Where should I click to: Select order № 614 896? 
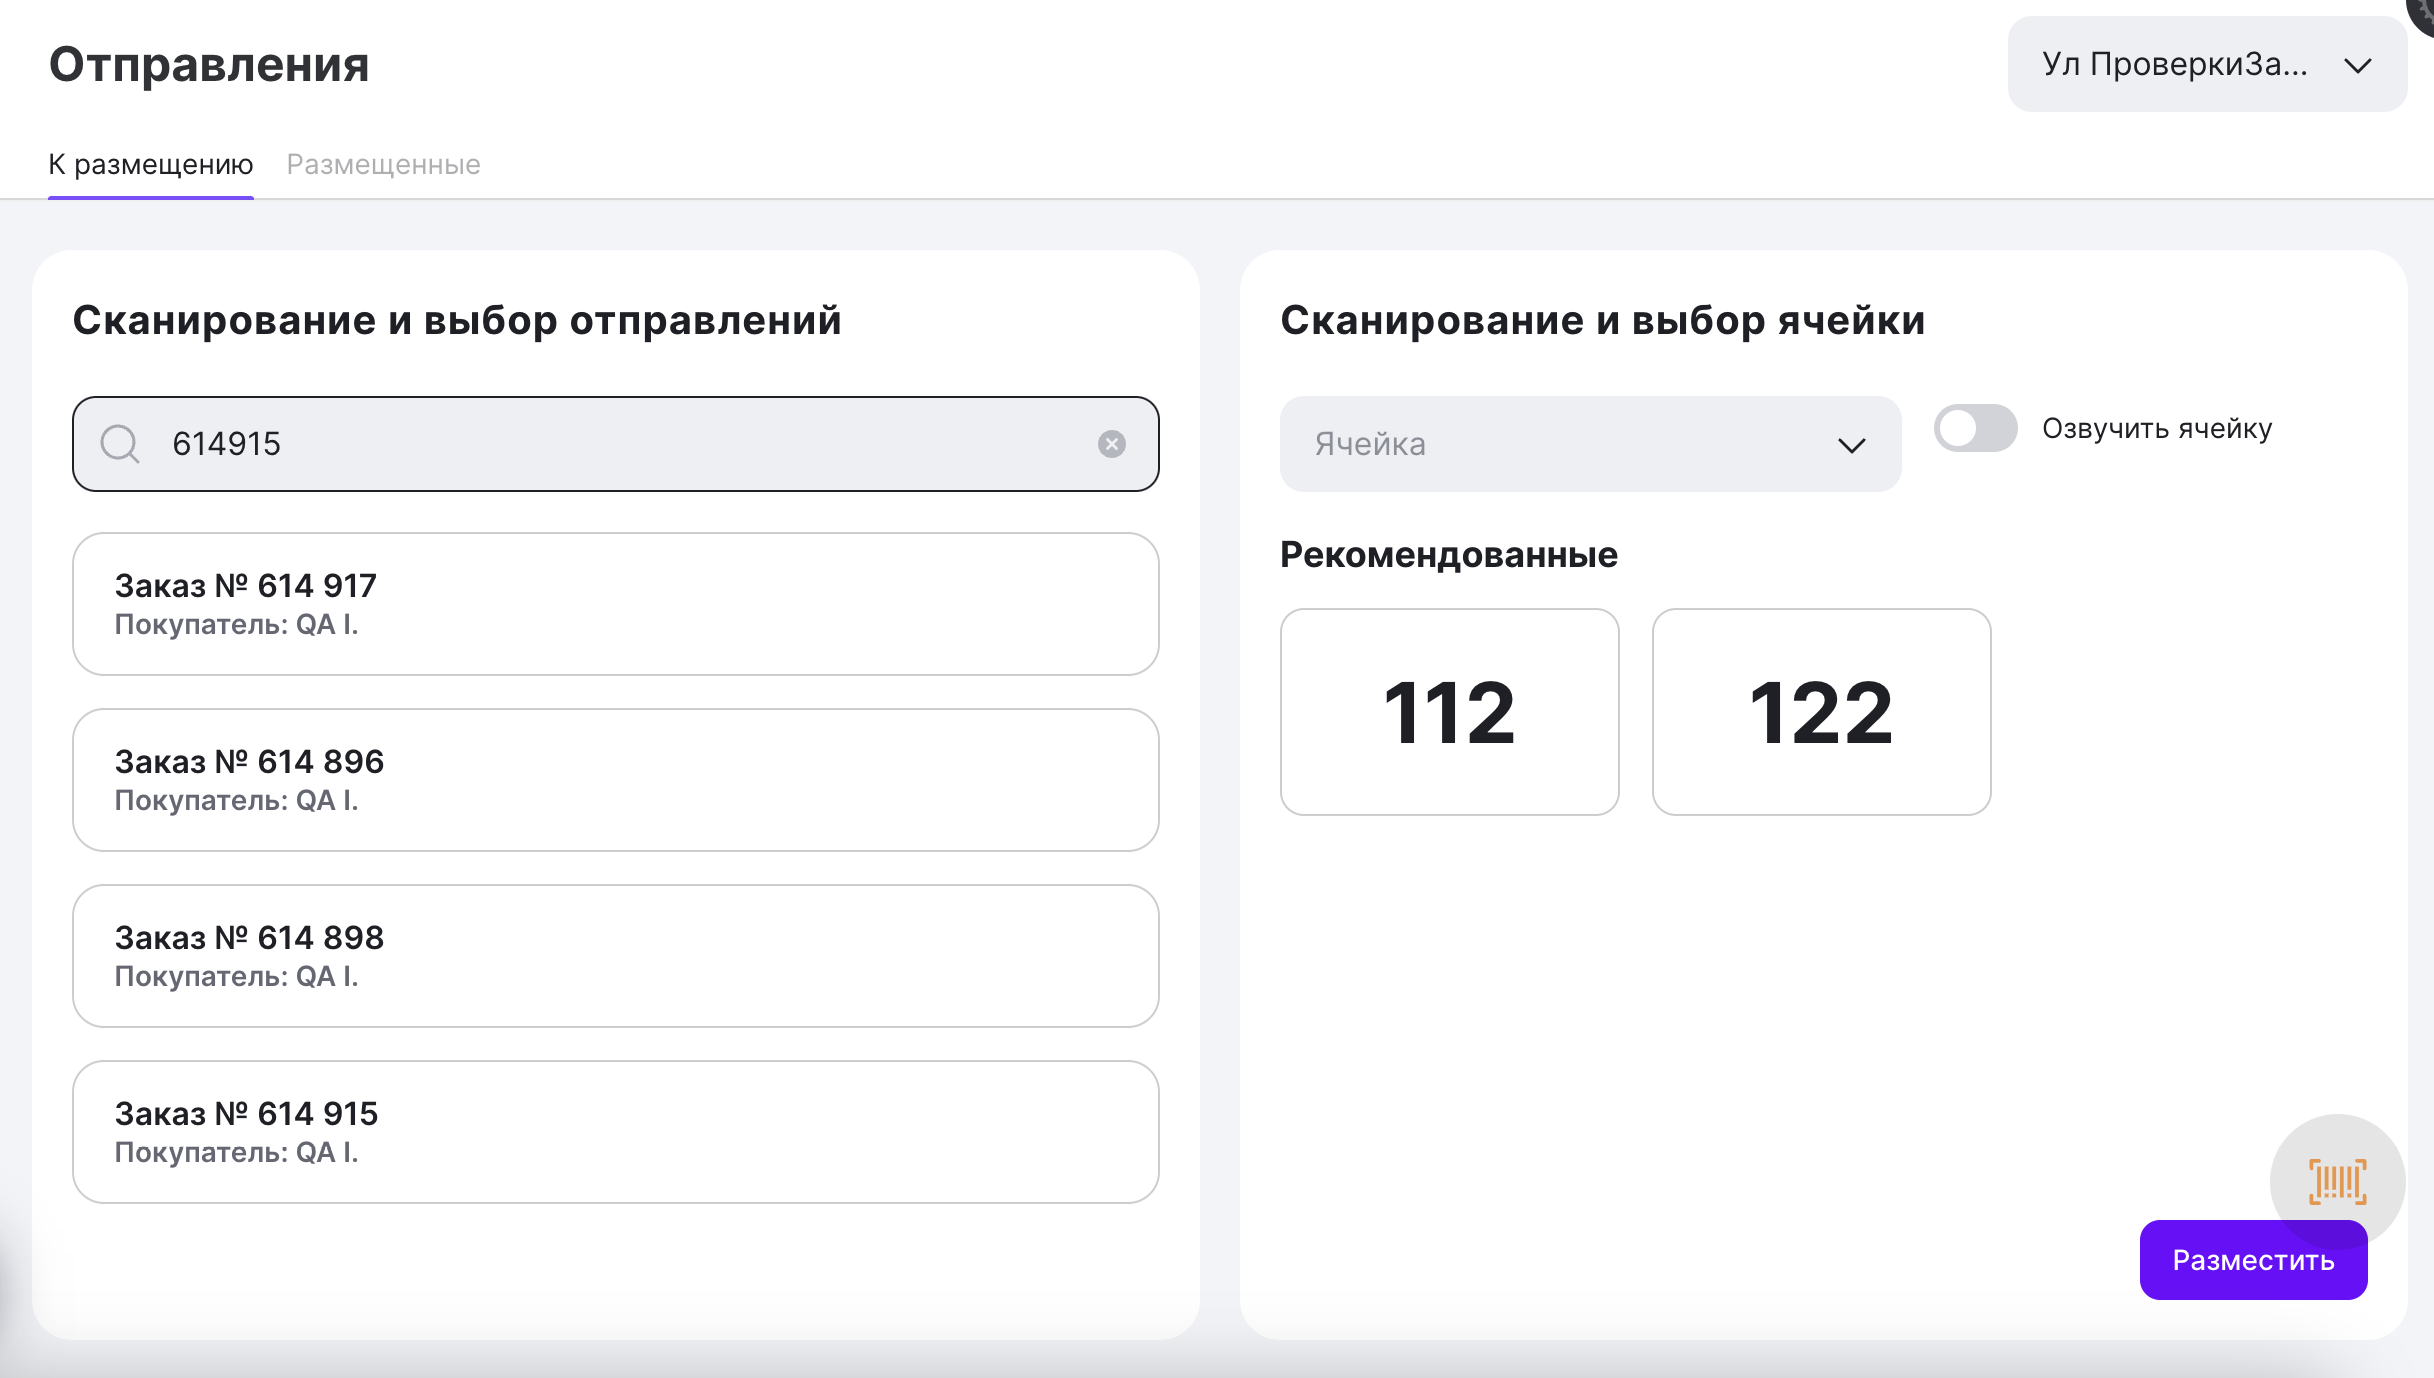tap(615, 780)
